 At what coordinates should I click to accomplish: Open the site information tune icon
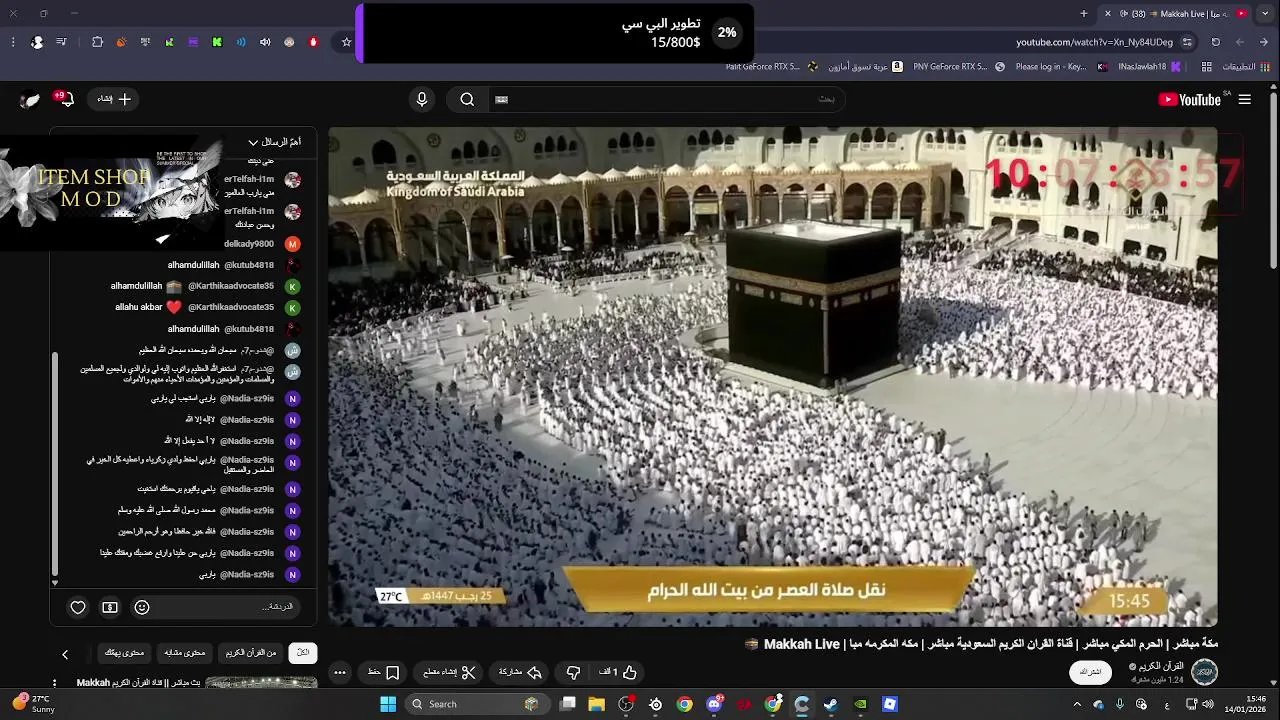click(x=1187, y=42)
